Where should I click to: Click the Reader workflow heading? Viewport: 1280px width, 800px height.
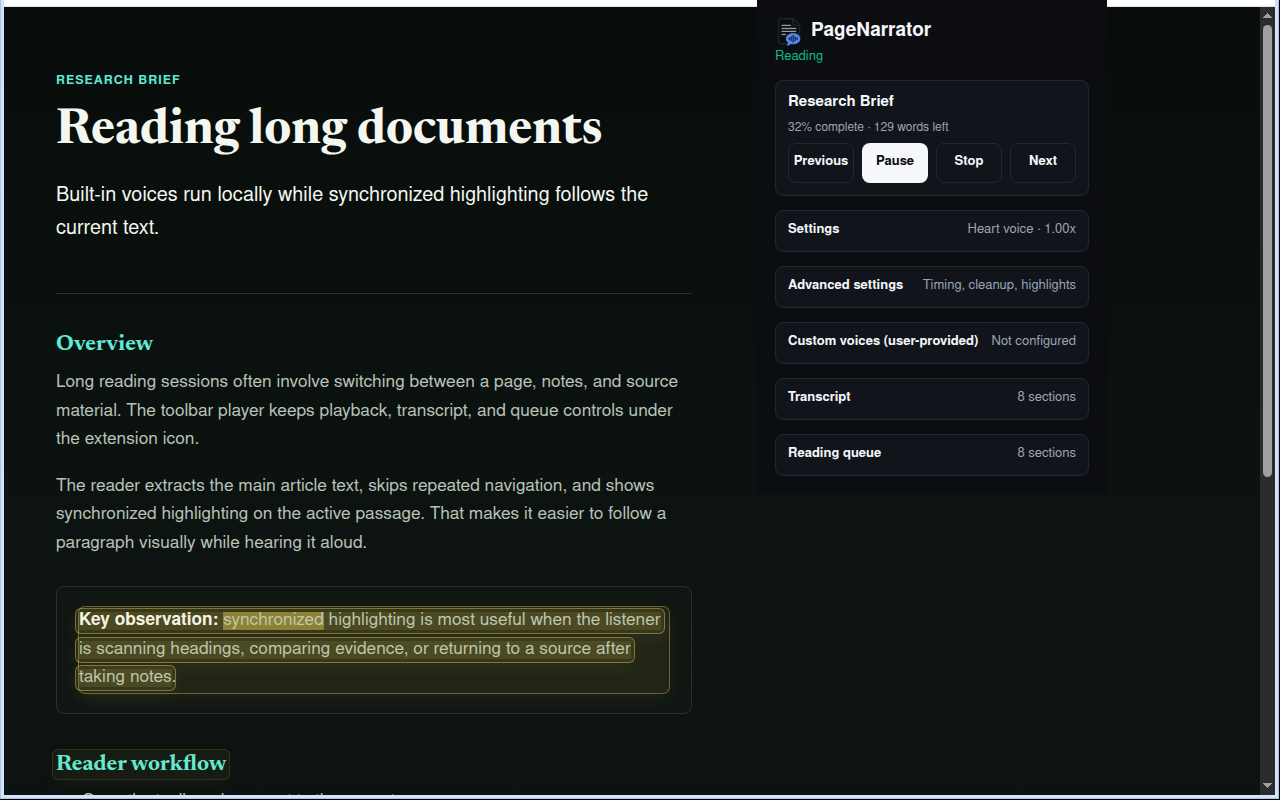pyautogui.click(x=141, y=763)
